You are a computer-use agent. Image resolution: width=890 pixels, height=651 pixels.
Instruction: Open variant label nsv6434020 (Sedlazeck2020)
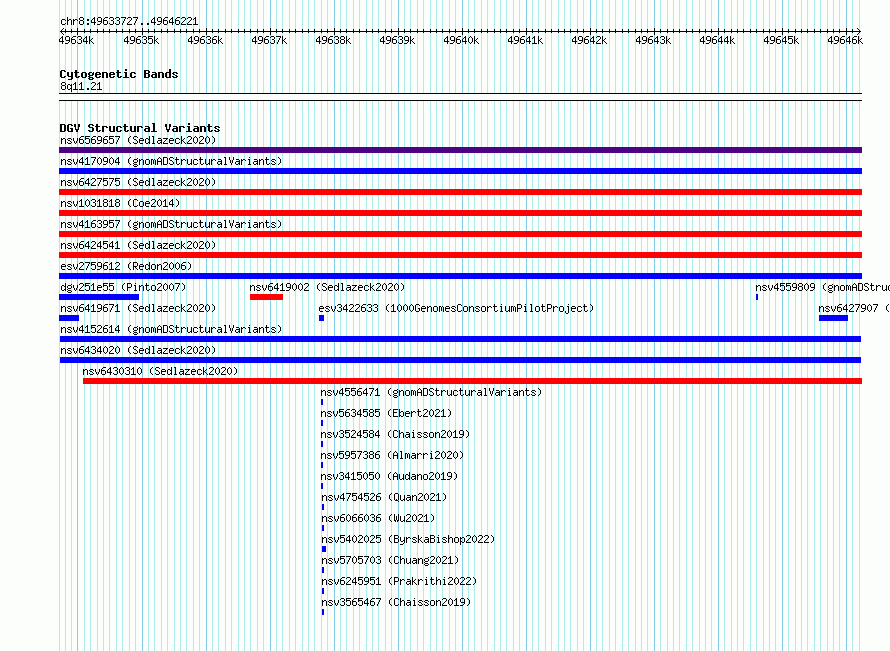click(x=138, y=350)
